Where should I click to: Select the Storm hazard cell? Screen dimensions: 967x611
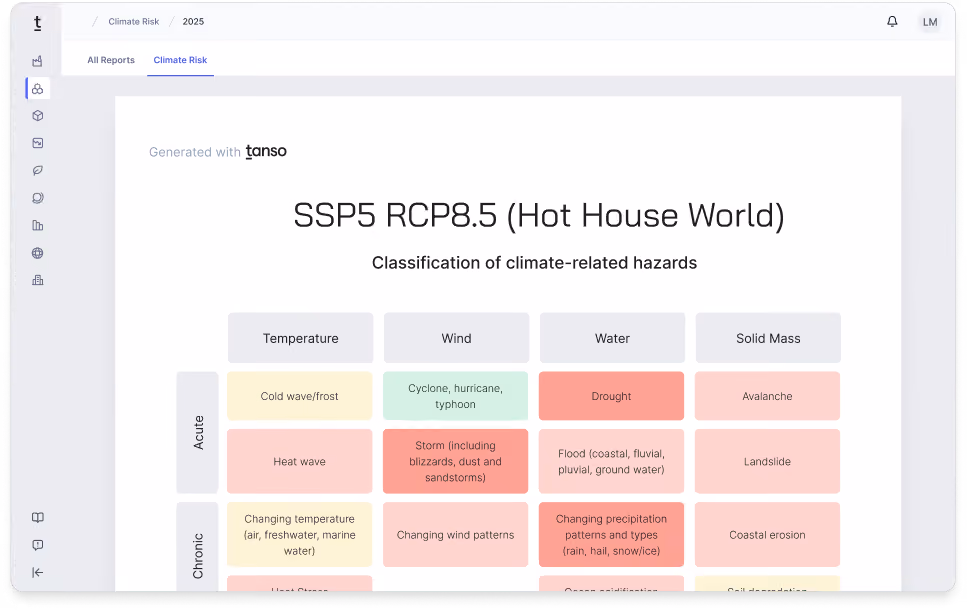455,461
